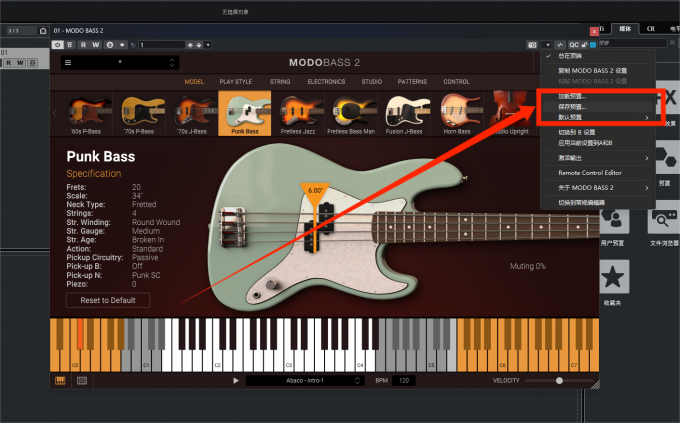Open the plugin functions dropdown arrow
The height and width of the screenshot is (423, 680).
point(548,45)
